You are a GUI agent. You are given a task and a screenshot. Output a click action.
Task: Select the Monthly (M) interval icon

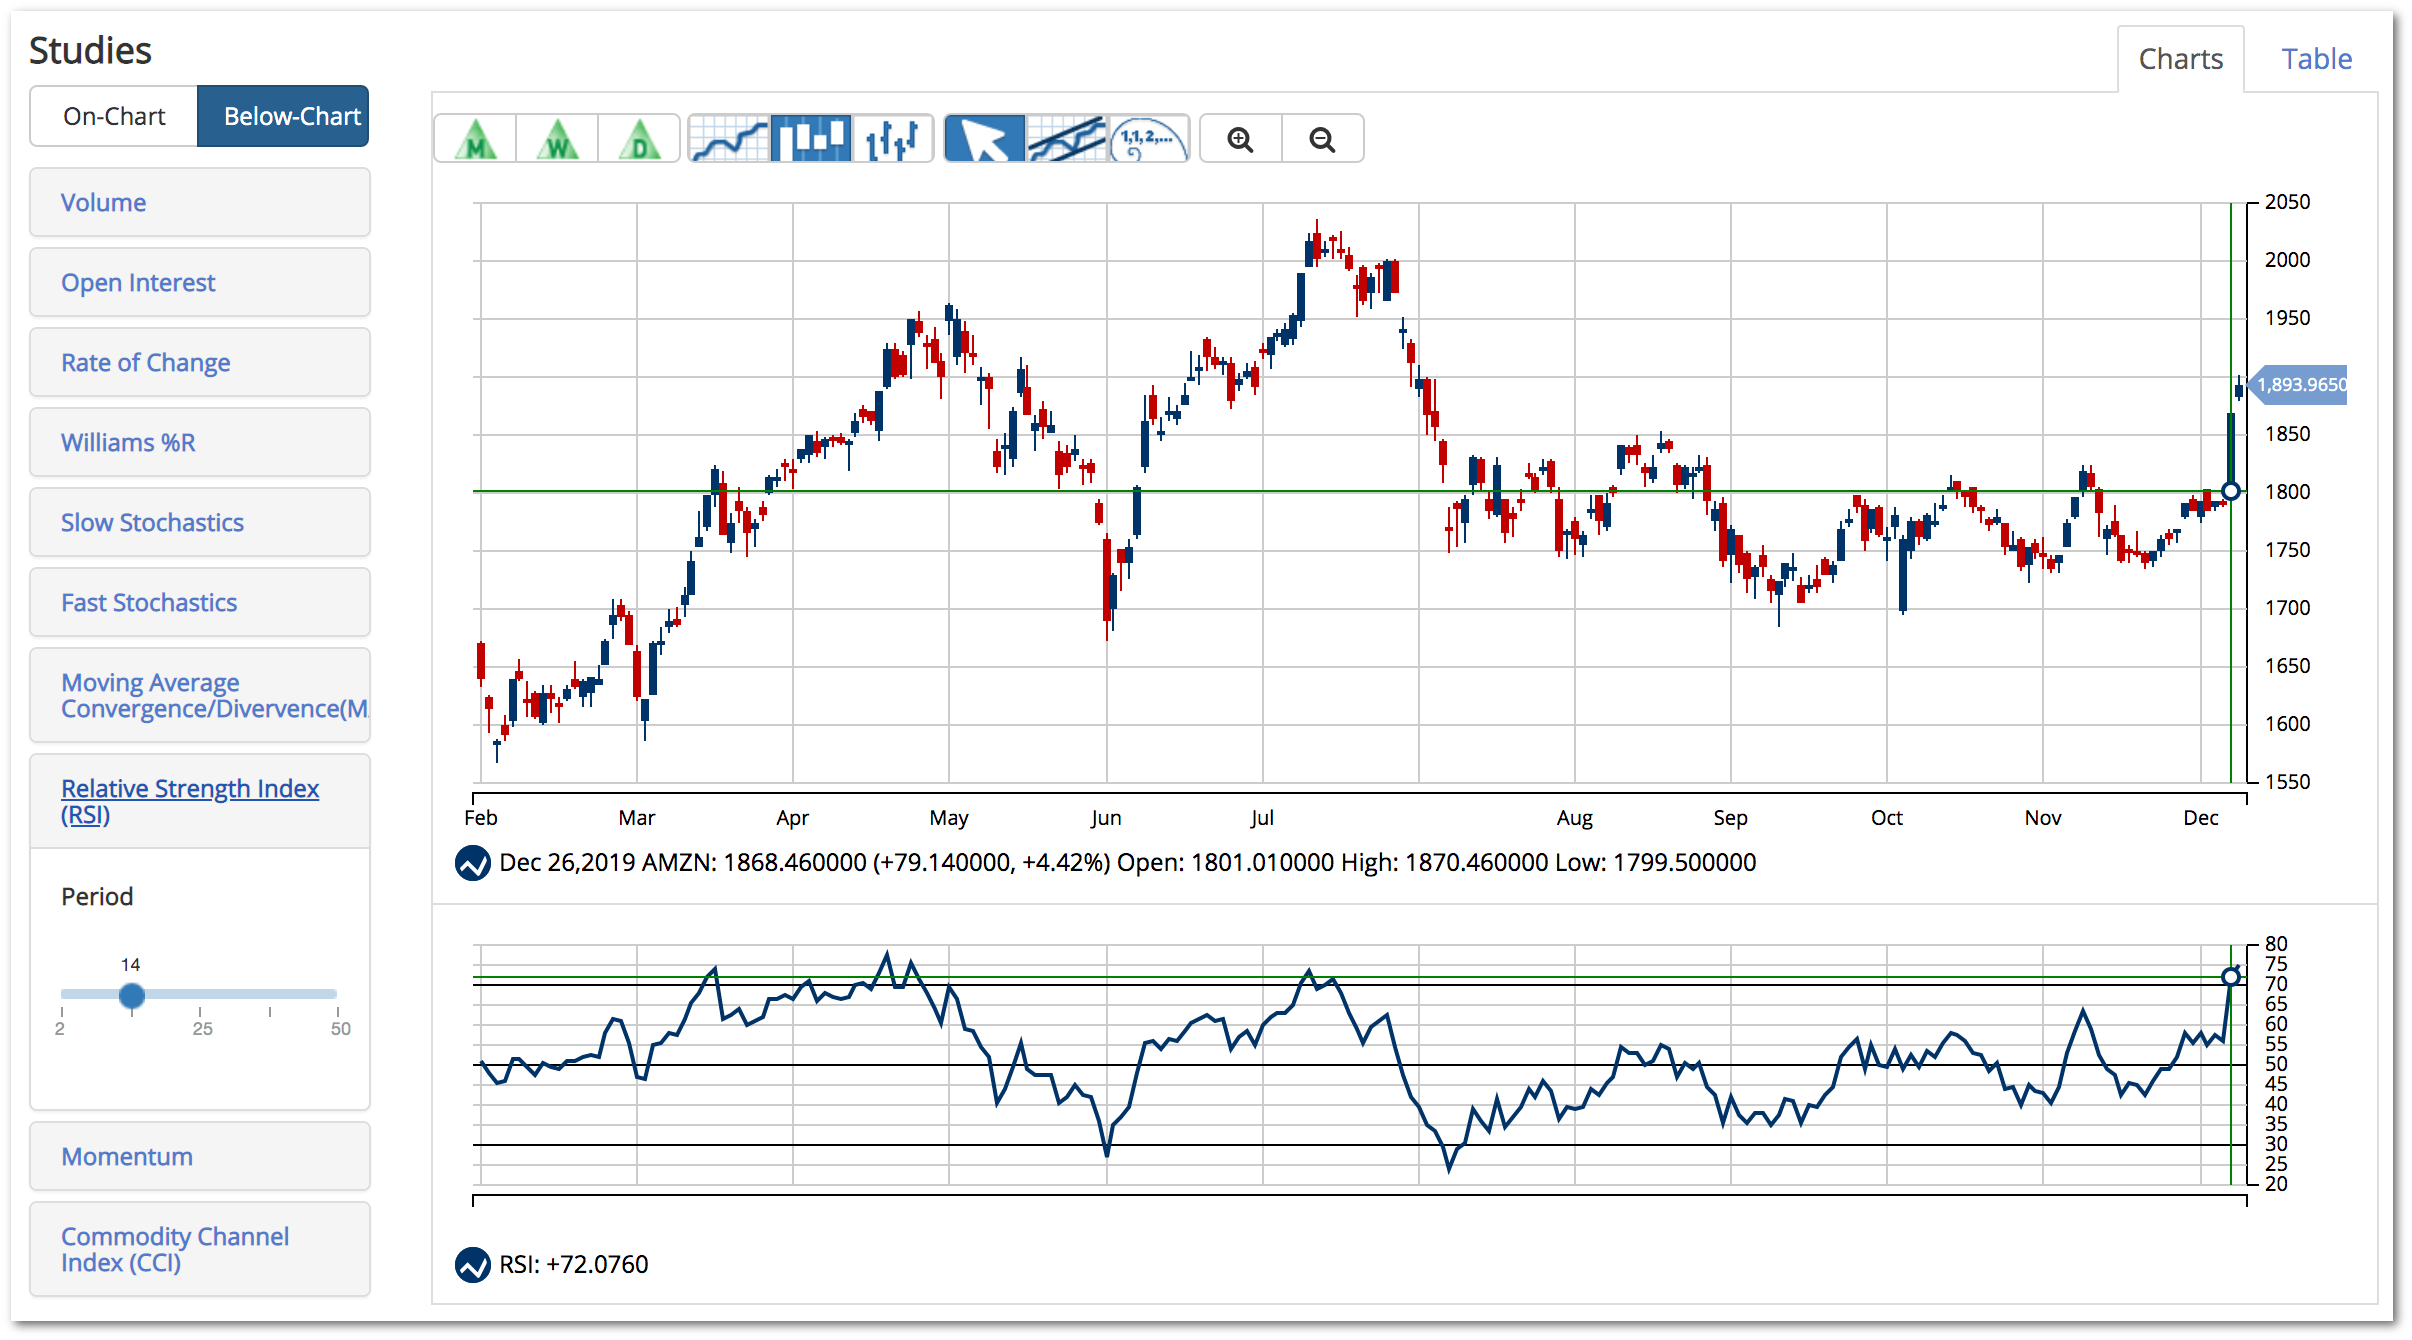coord(476,139)
